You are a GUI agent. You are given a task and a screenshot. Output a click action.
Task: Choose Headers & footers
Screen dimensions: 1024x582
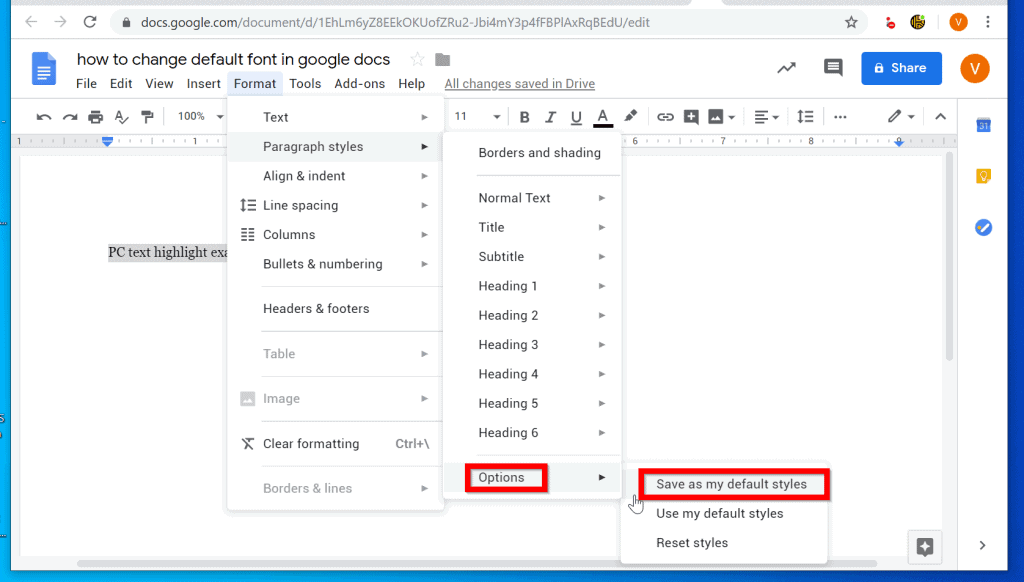[x=335, y=308]
